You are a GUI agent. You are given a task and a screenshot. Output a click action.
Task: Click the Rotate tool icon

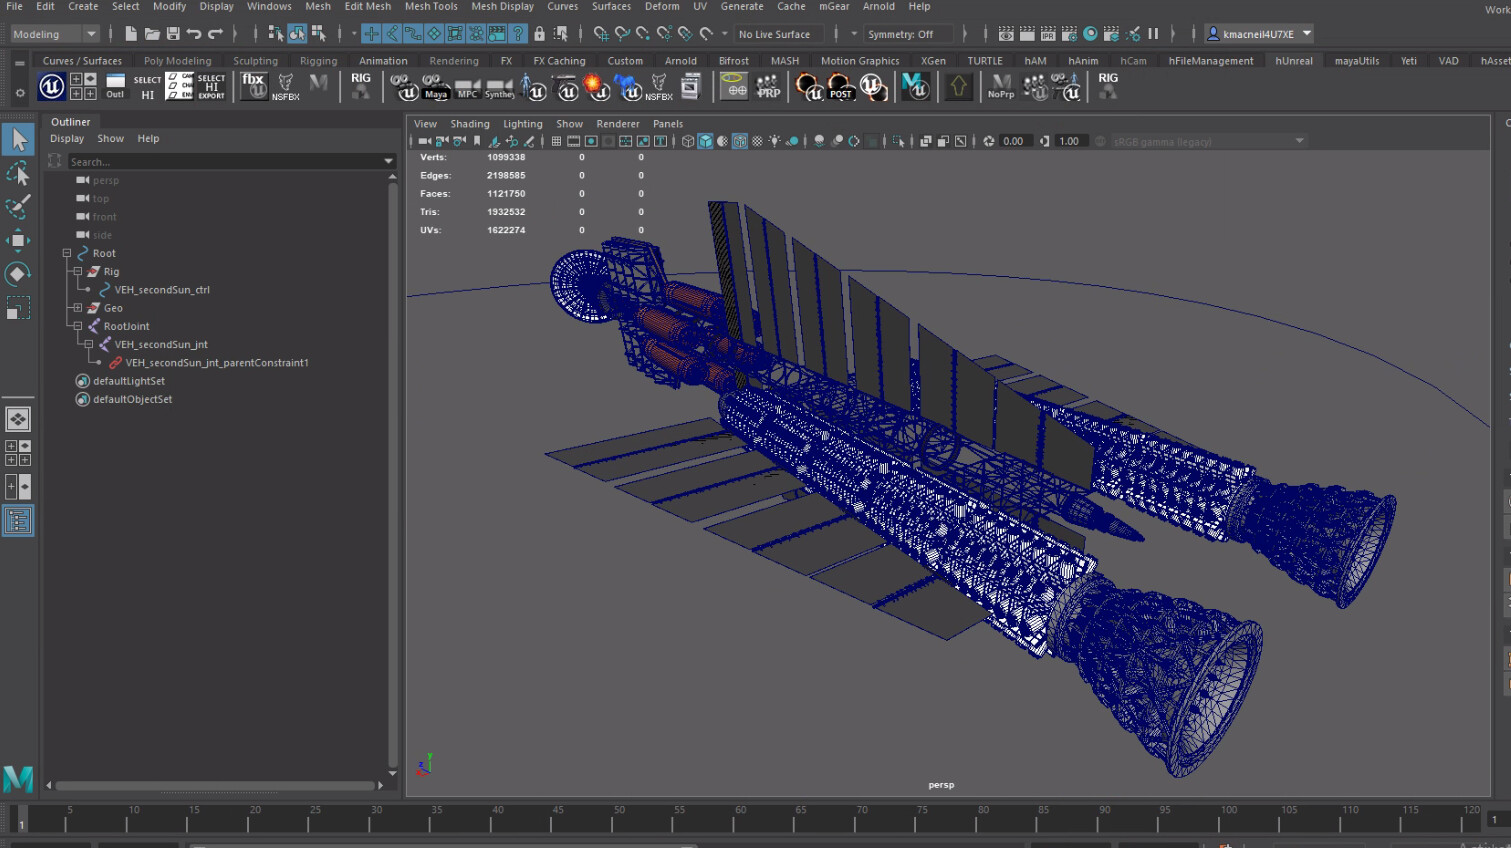[18, 274]
